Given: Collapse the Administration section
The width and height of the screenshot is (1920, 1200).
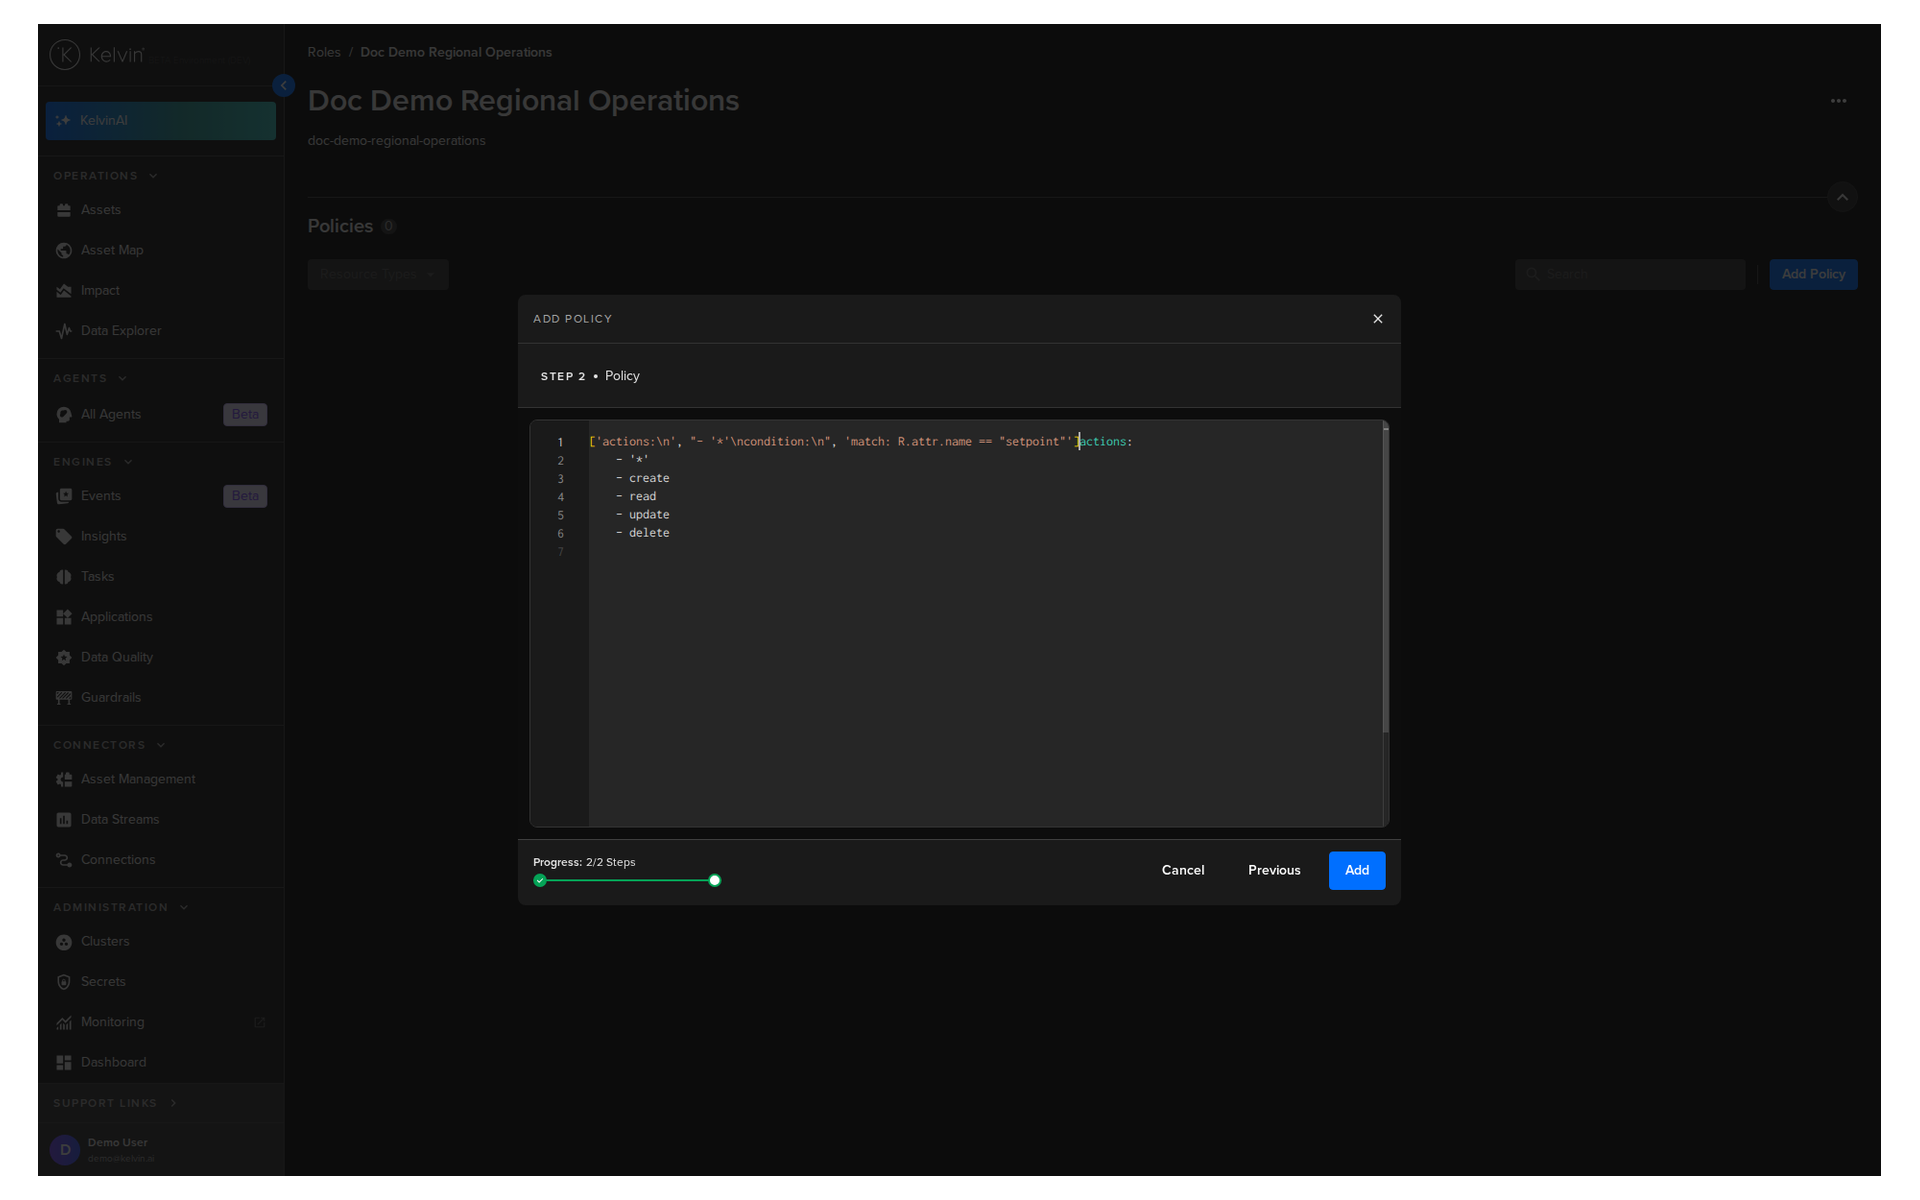Looking at the screenshot, I should (x=184, y=908).
